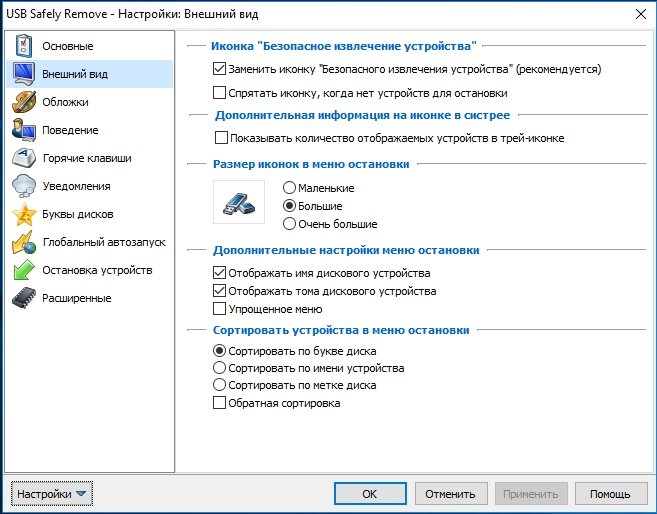This screenshot has height=514, width=657.
Task: Click the Остановка устройств green arrow icon
Action: point(23,270)
